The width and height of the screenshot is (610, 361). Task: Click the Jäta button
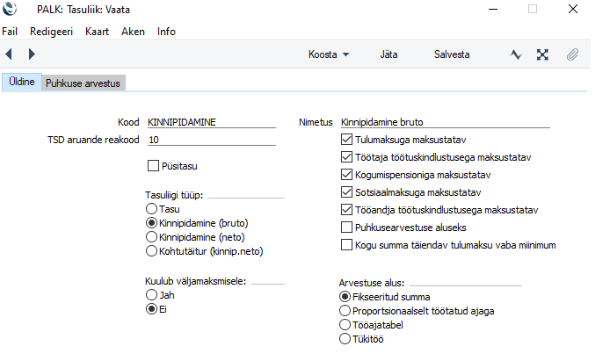[389, 54]
